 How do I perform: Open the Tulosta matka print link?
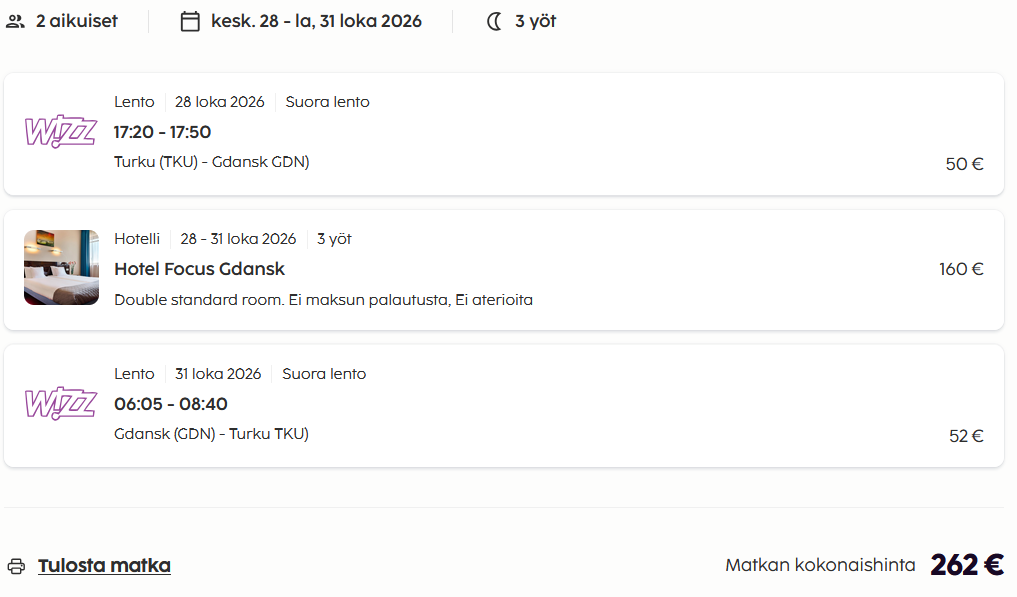[104, 565]
